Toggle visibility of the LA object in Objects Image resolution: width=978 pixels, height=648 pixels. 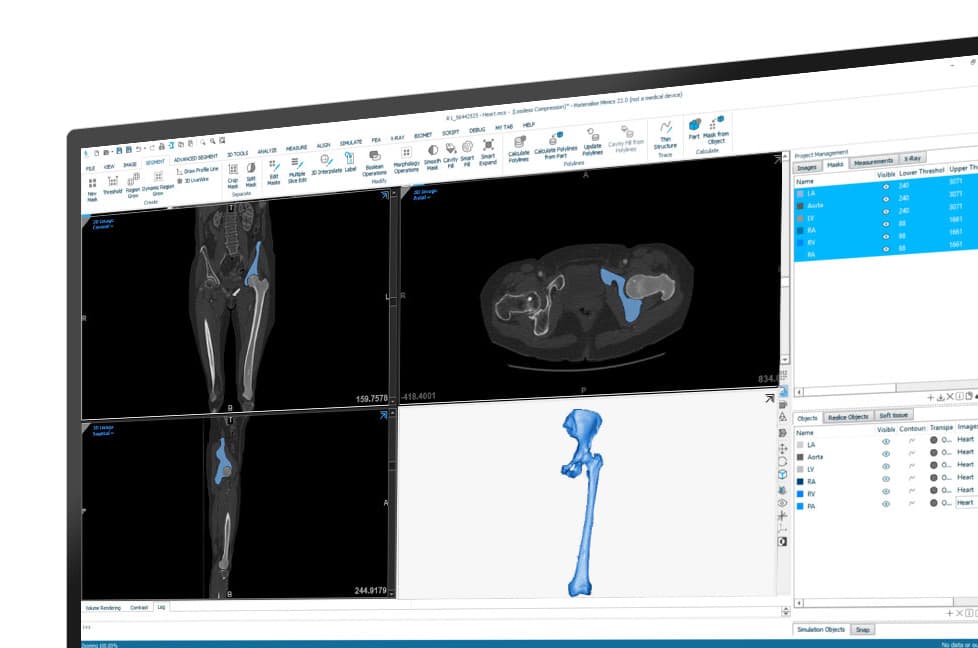886,442
